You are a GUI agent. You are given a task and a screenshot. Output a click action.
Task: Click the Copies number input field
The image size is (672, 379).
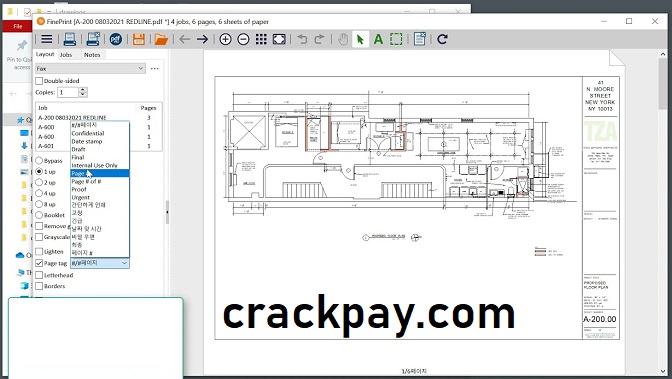pyautogui.click(x=69, y=92)
